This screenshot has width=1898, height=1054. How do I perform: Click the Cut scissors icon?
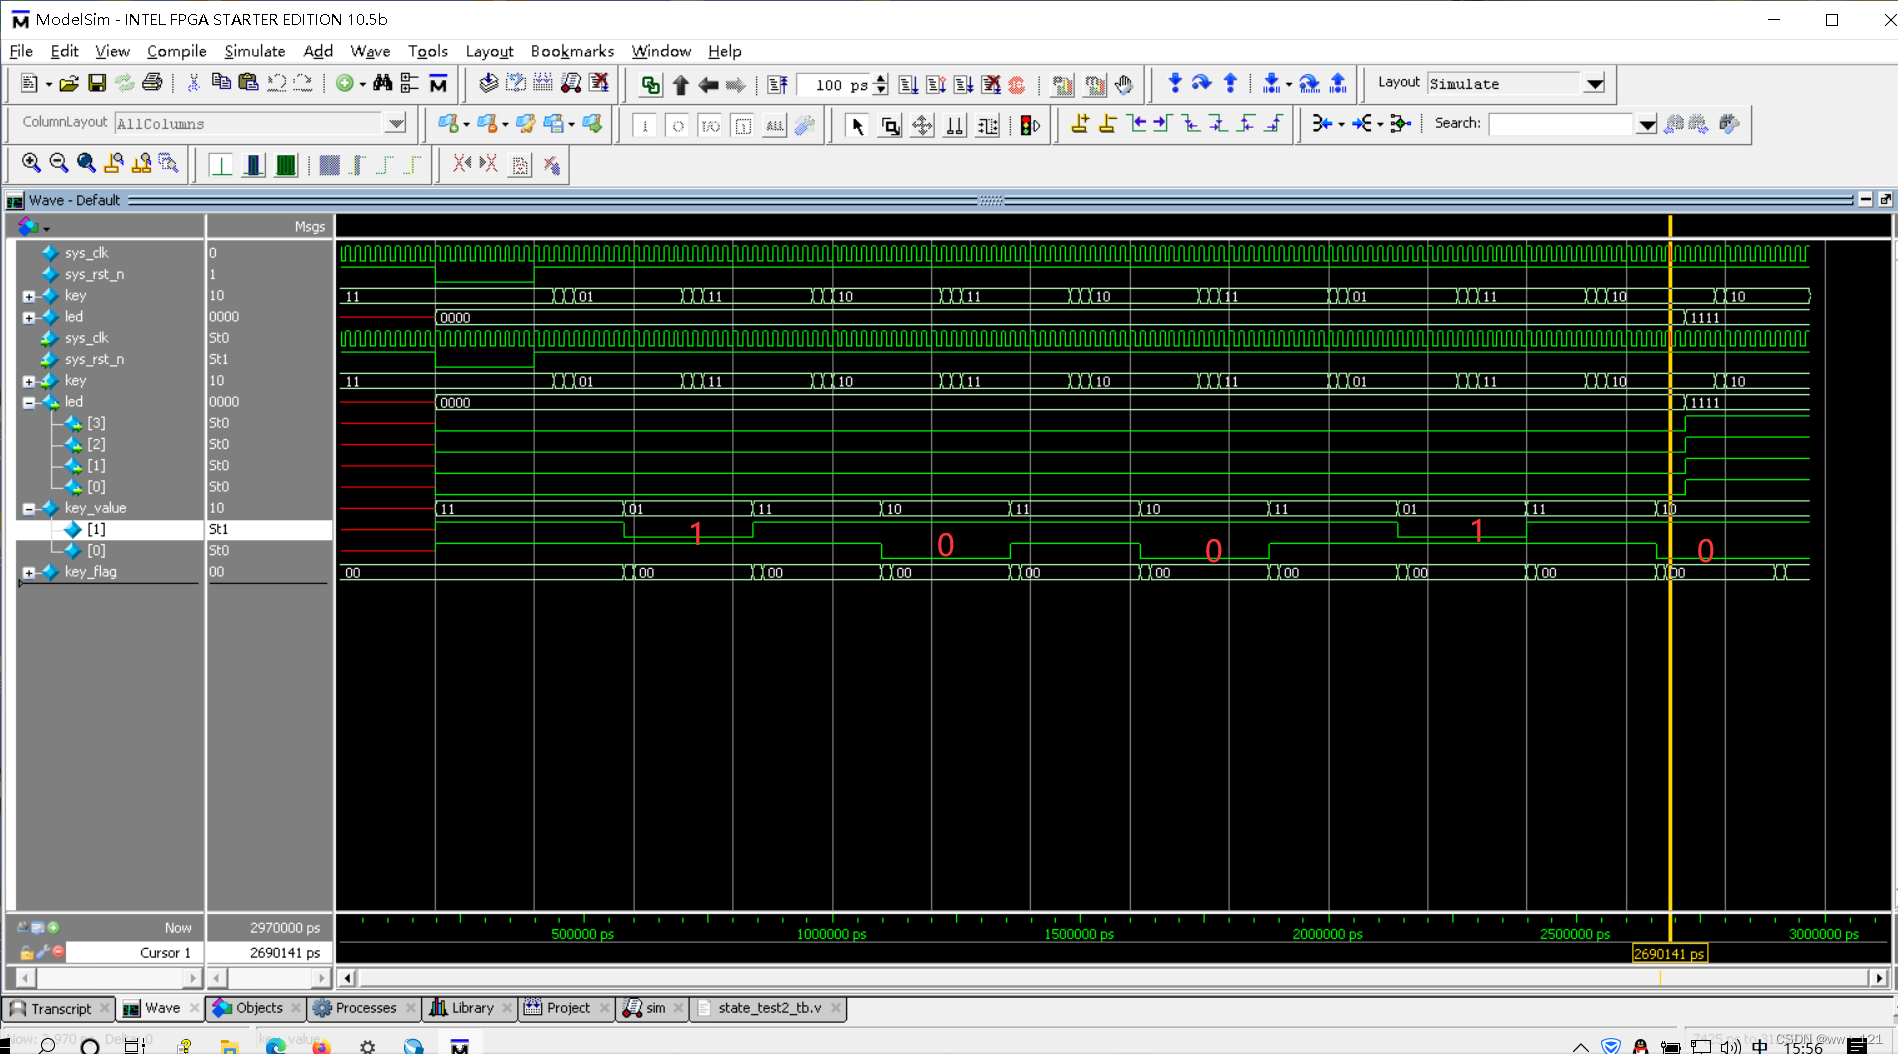pos(193,84)
